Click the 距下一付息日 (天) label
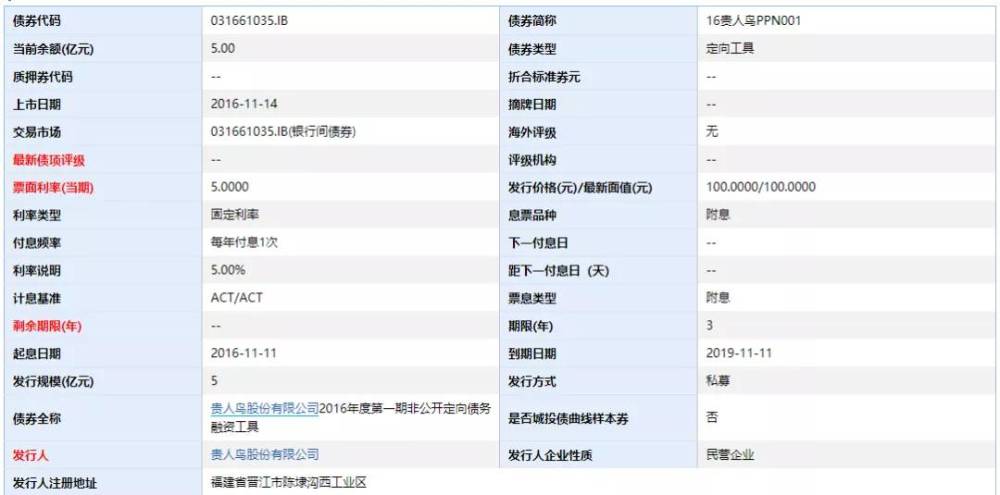The image size is (1000, 495). pyautogui.click(x=559, y=271)
